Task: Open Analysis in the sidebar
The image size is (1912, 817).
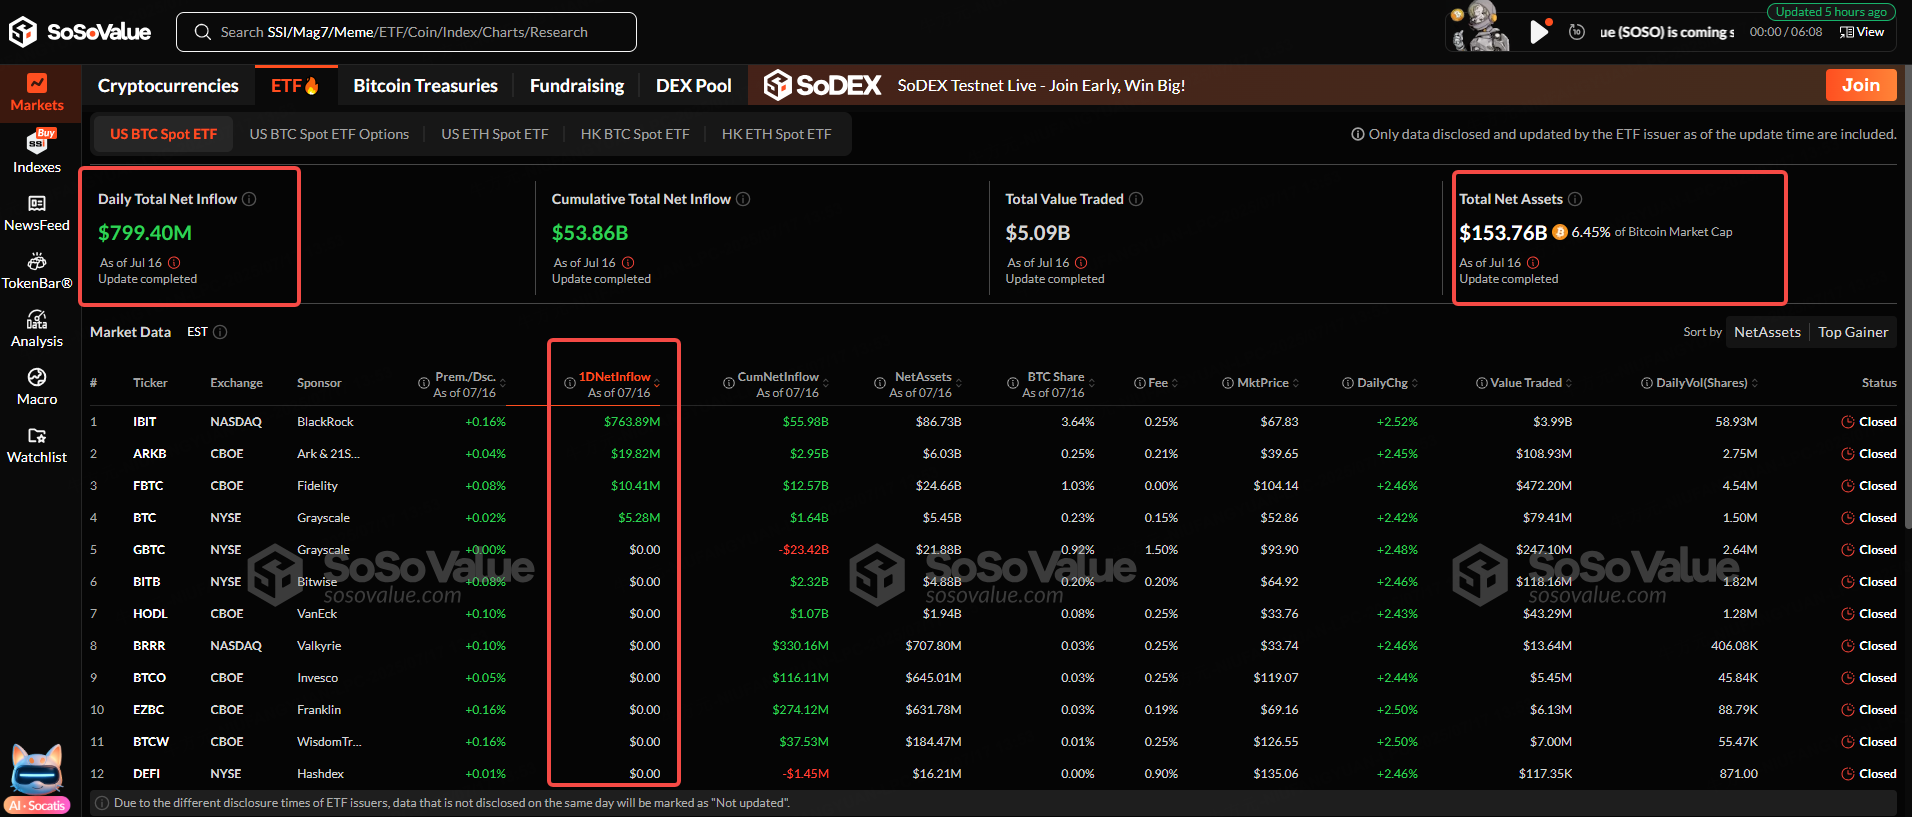Action: tap(37, 329)
